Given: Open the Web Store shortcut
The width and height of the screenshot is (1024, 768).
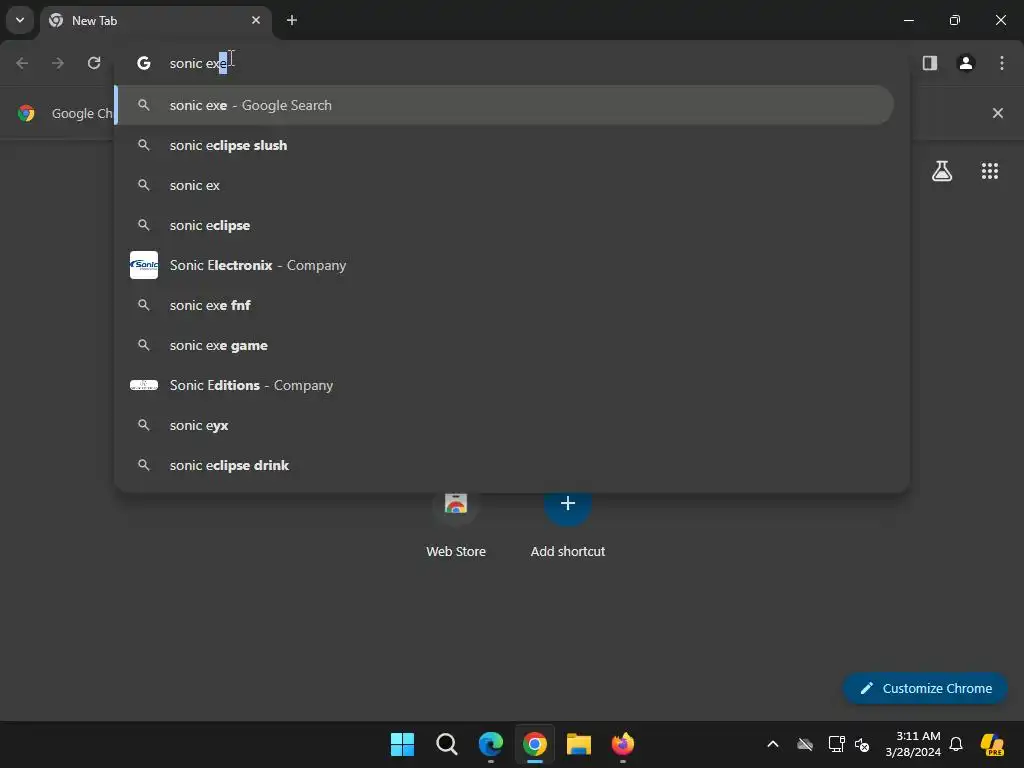Looking at the screenshot, I should pyautogui.click(x=456, y=522).
